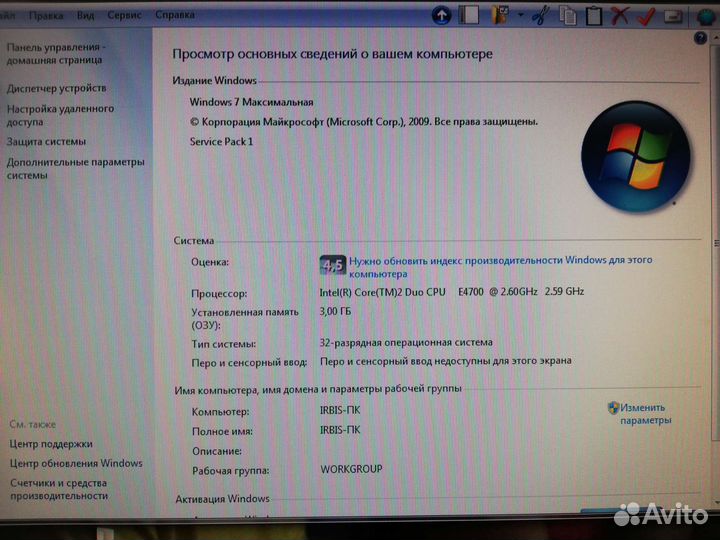This screenshot has width=720, height=540.
Task: Click the 'Издание Windows' section heading
Action: point(214,80)
